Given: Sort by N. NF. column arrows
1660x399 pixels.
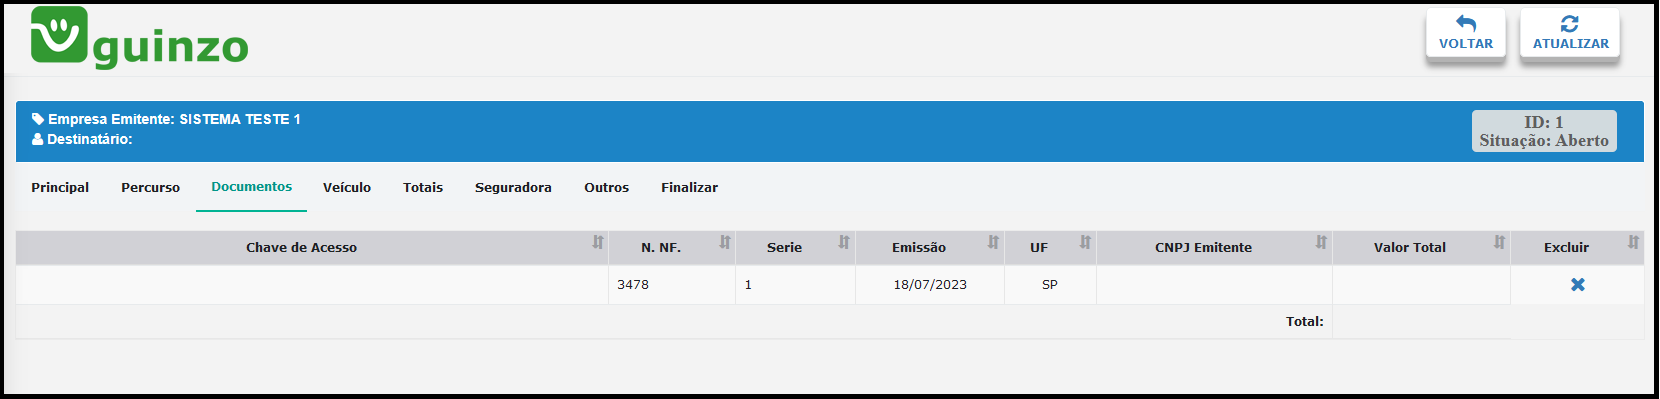Looking at the screenshot, I should point(725,242).
